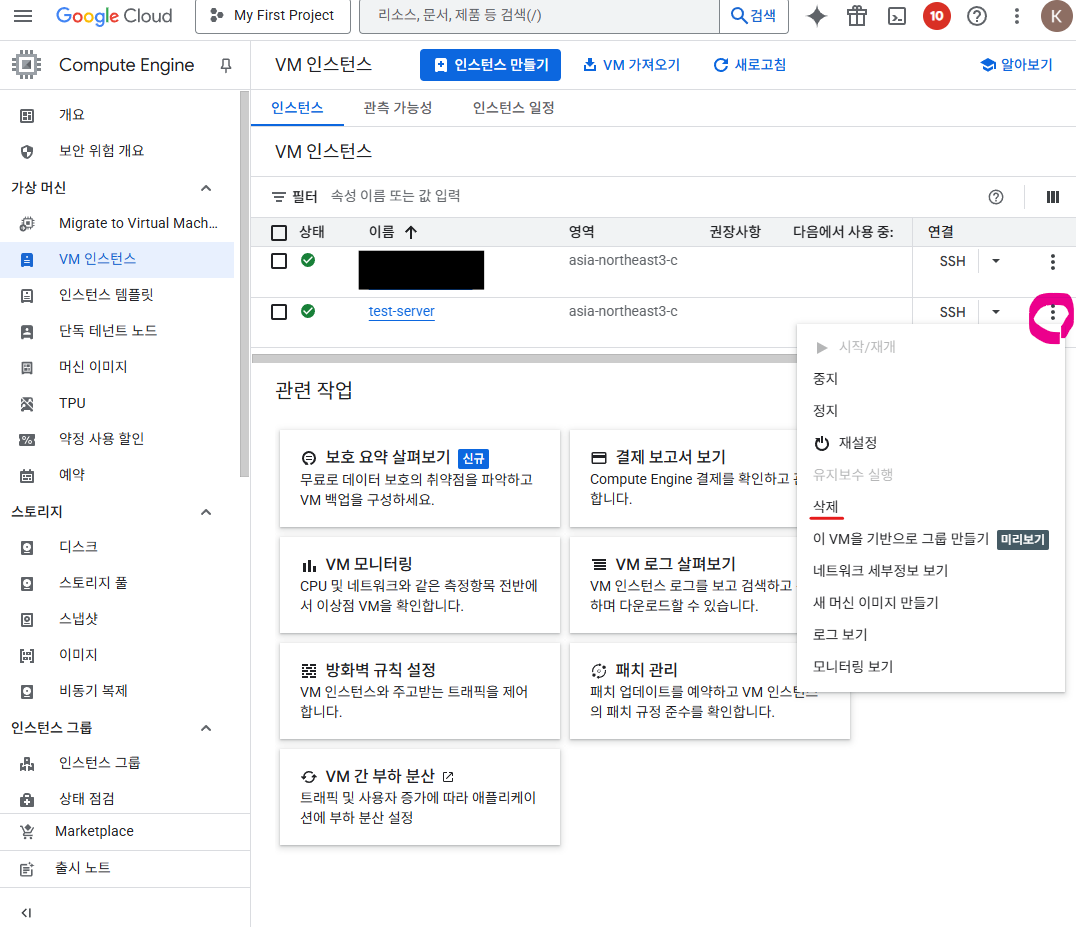Click the 알아보기 learn button
The height and width of the screenshot is (927, 1076).
[x=1017, y=65]
